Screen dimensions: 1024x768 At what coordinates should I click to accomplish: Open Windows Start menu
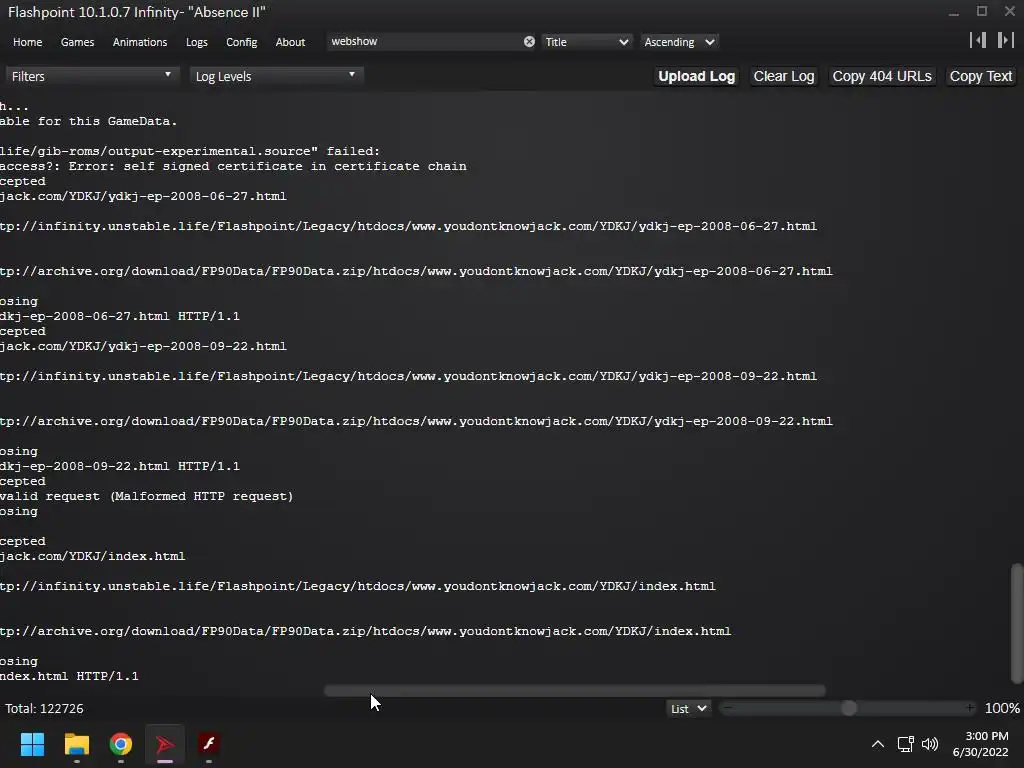[x=32, y=744]
